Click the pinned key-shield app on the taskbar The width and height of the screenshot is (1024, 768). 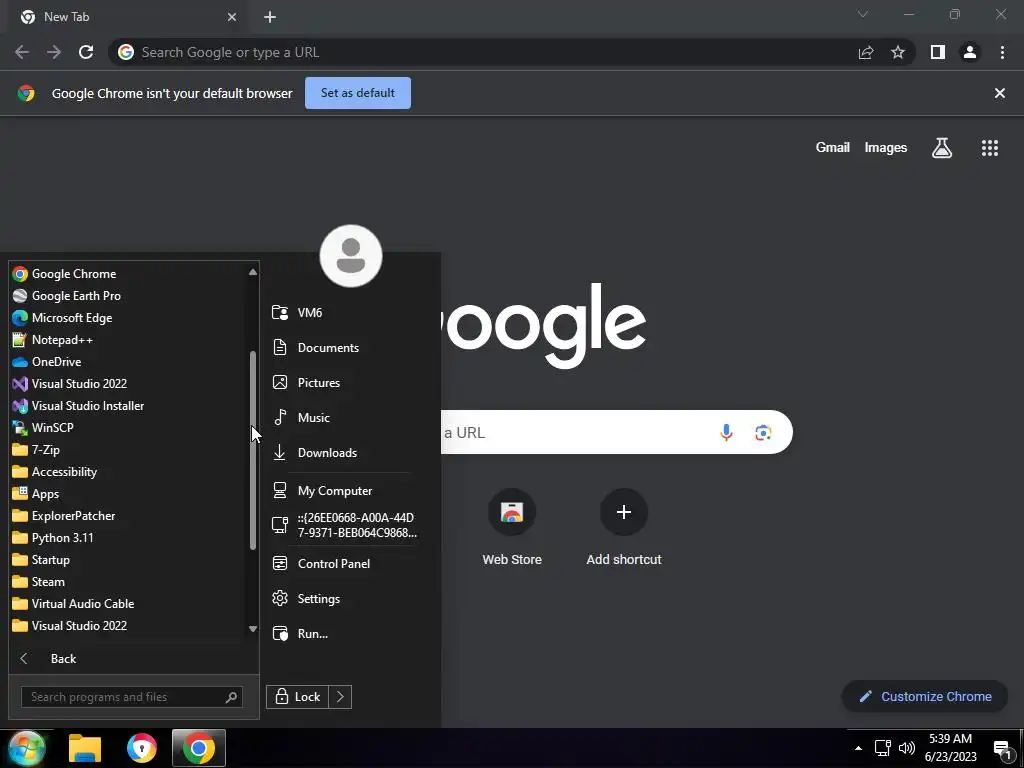142,748
